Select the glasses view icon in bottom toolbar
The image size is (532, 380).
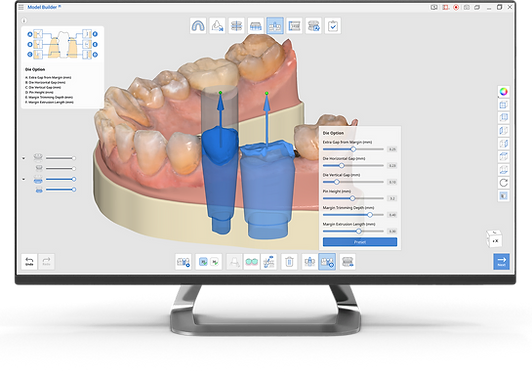click(251, 262)
